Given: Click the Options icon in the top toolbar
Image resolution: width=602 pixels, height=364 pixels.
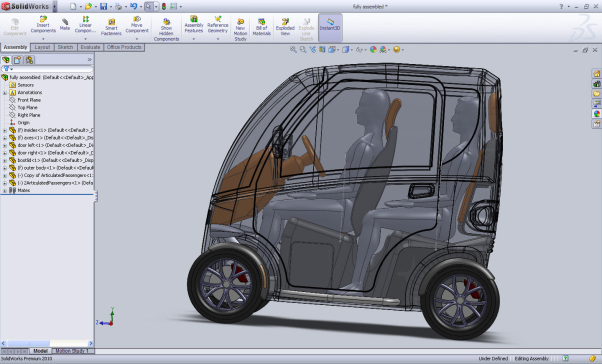Looking at the screenshot, I should (x=174, y=7).
